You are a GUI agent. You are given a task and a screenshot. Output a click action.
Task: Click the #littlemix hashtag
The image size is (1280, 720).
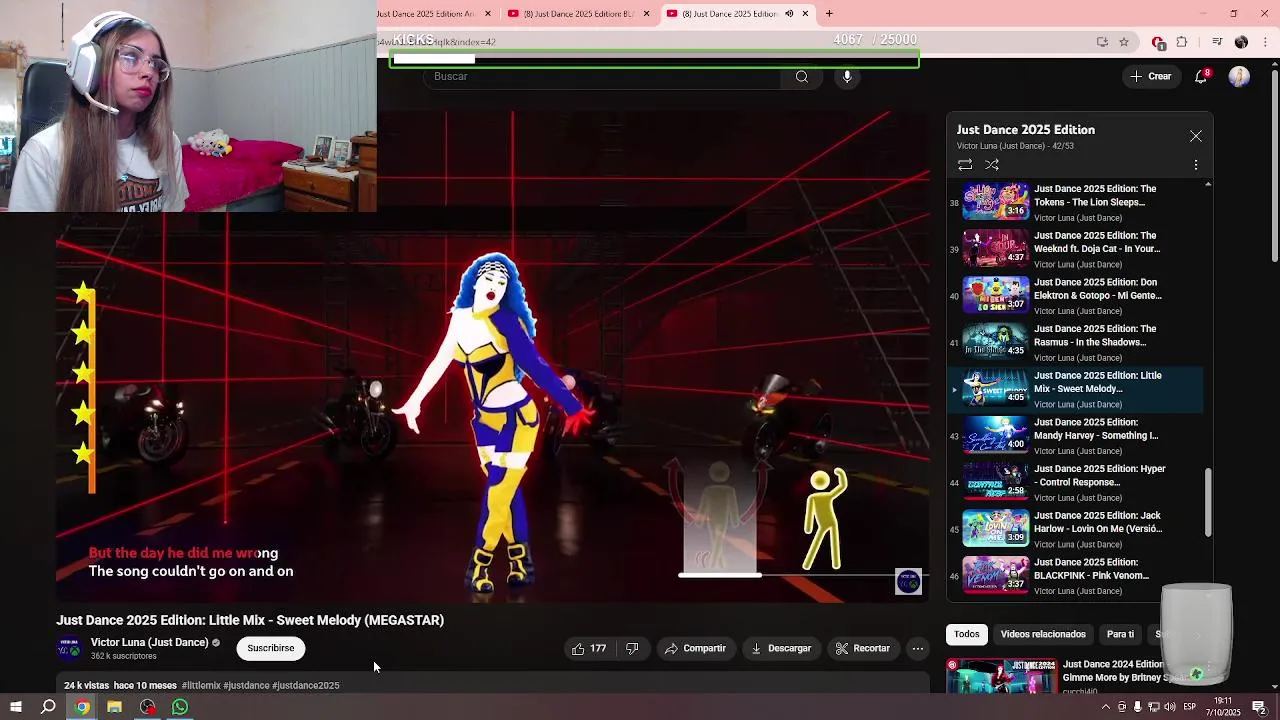(201, 685)
